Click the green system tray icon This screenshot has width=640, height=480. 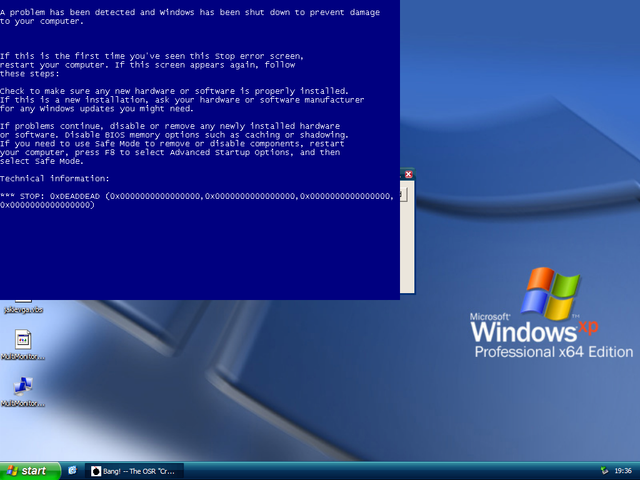604,471
